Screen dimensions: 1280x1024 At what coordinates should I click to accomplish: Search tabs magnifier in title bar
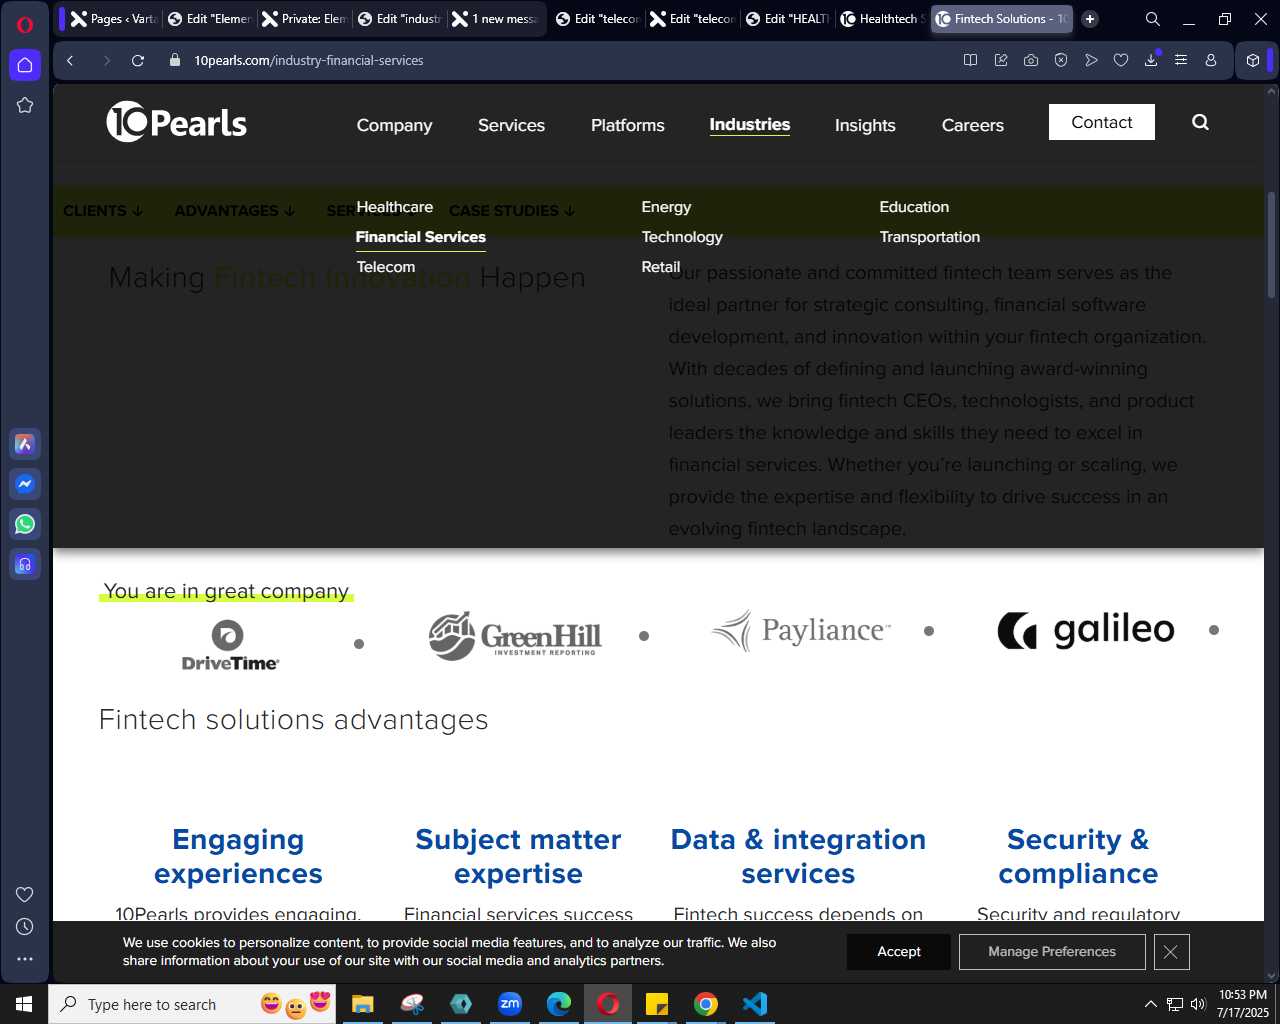(1153, 19)
